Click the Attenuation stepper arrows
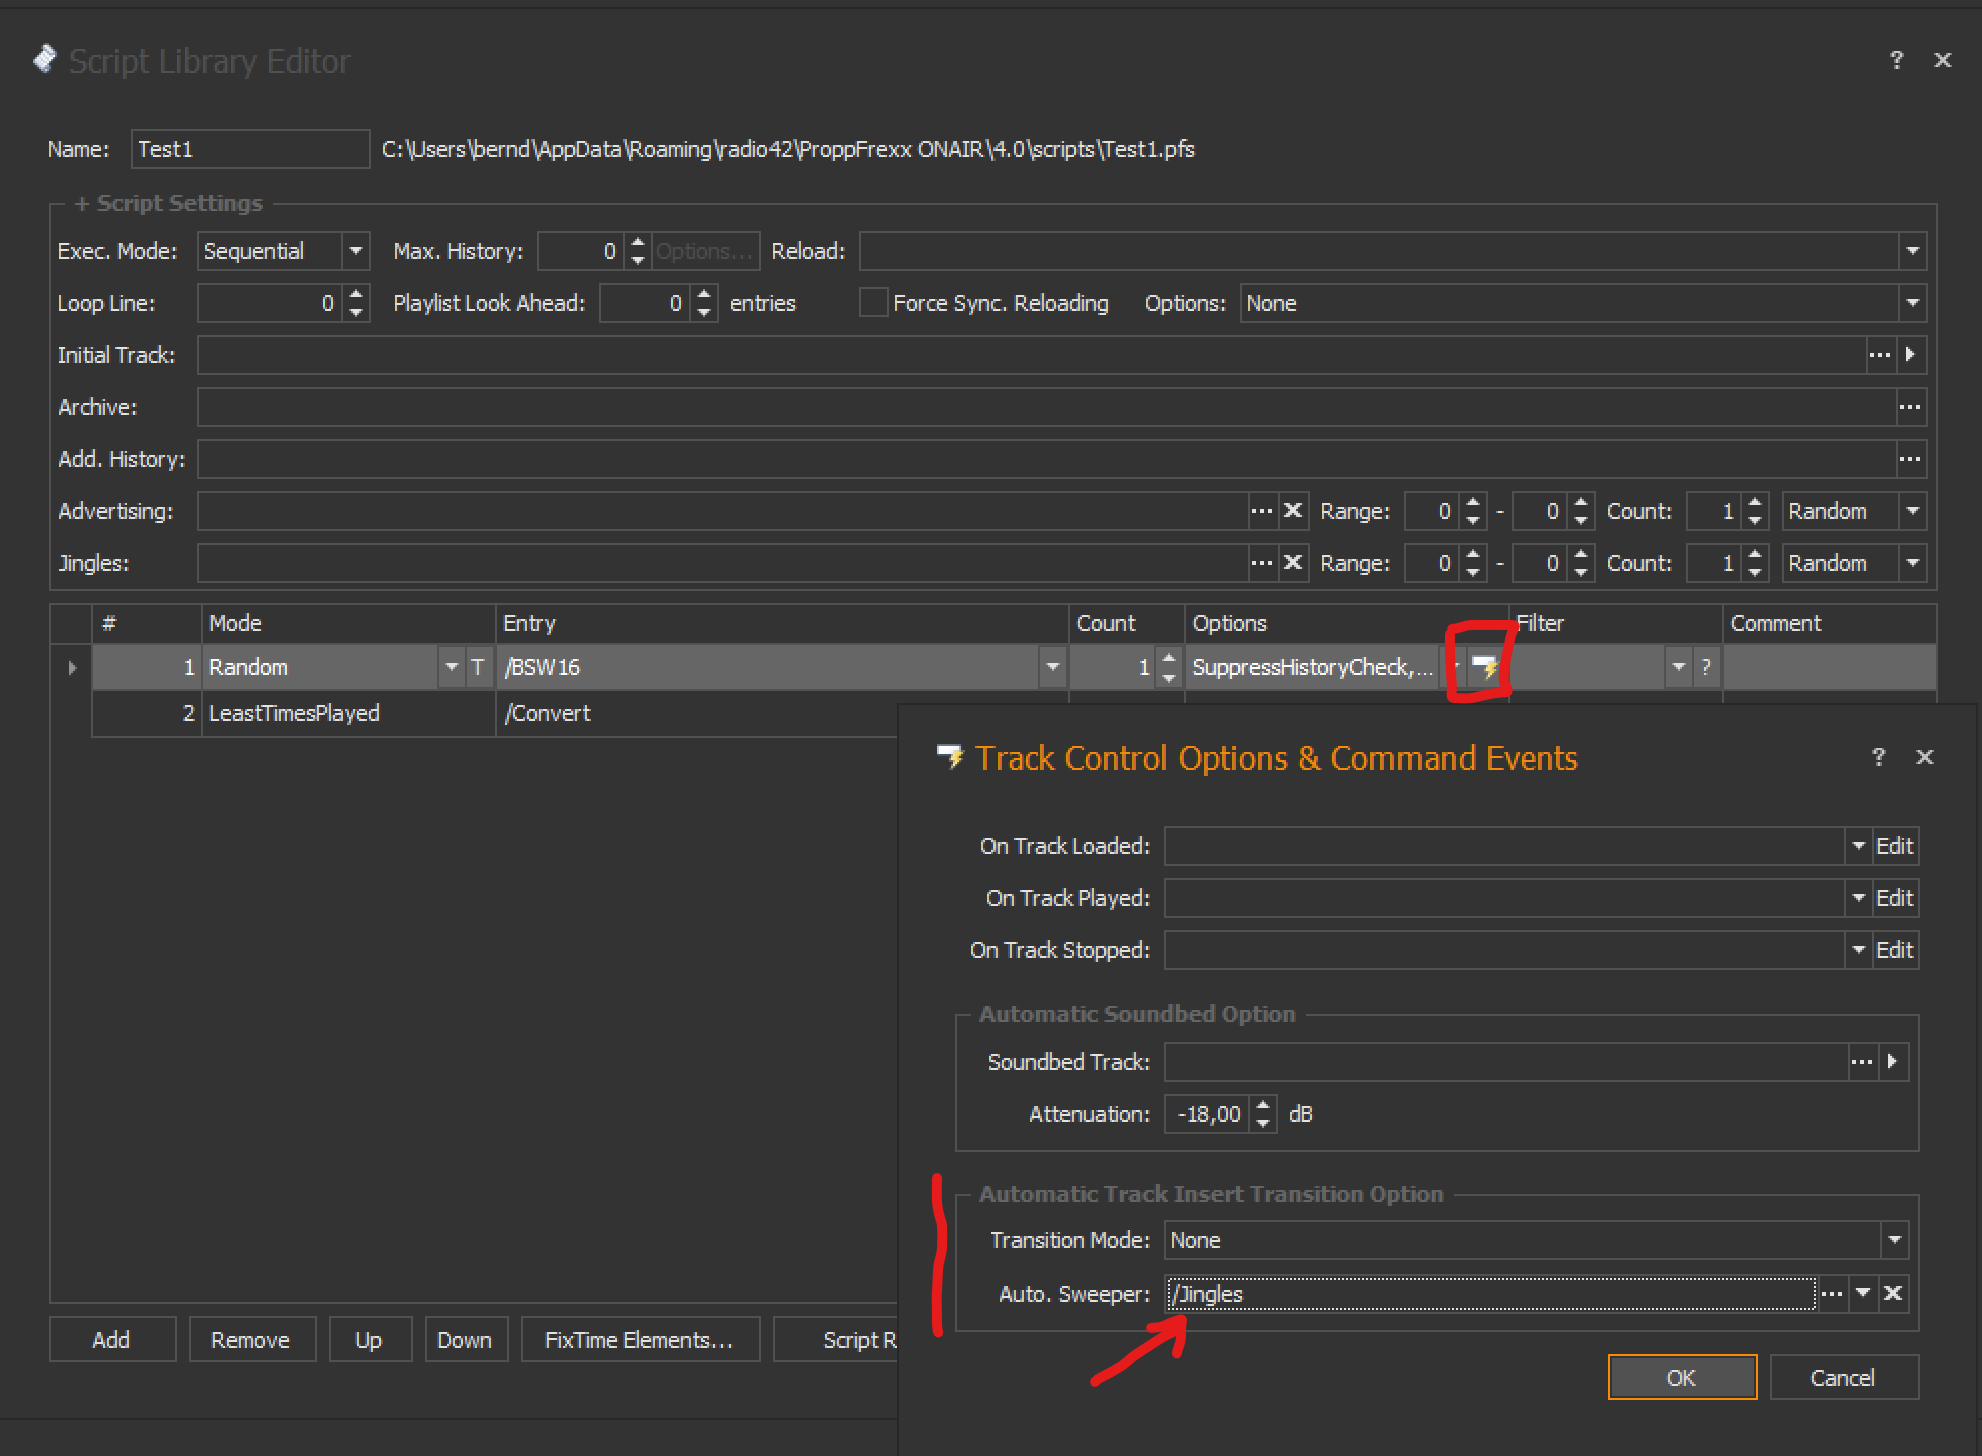Viewport: 1982px width, 1456px height. (x=1263, y=1113)
